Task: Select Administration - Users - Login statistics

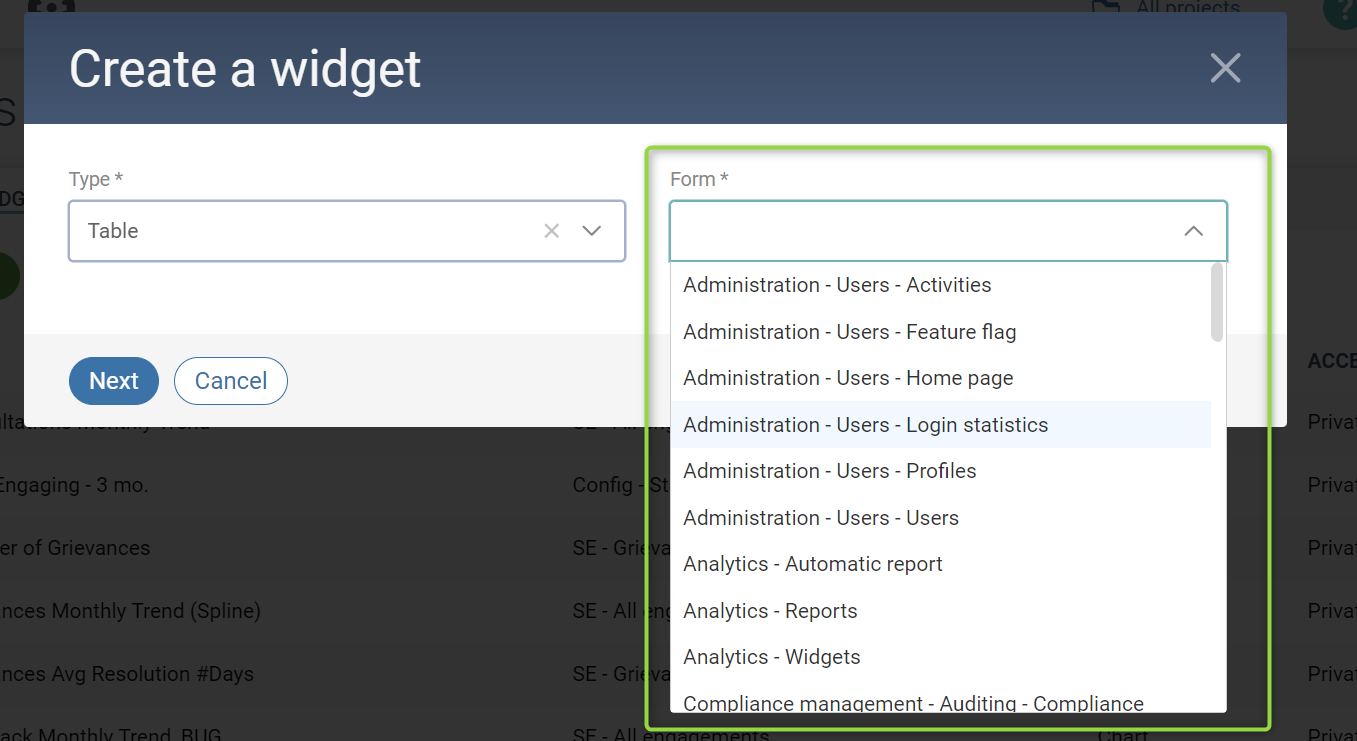Action: tap(865, 425)
